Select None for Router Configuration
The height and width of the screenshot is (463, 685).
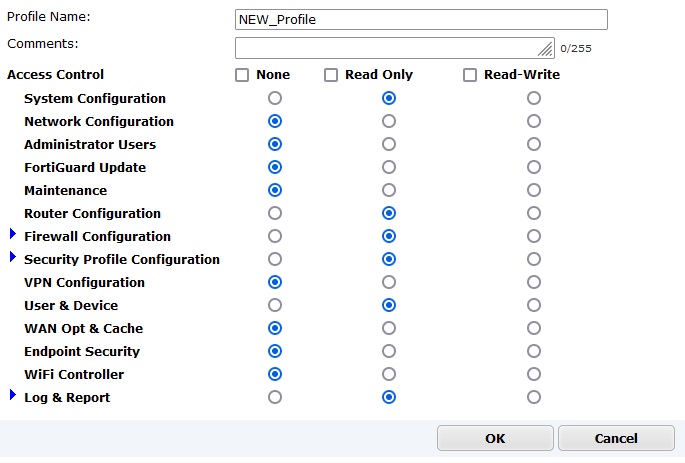point(275,213)
